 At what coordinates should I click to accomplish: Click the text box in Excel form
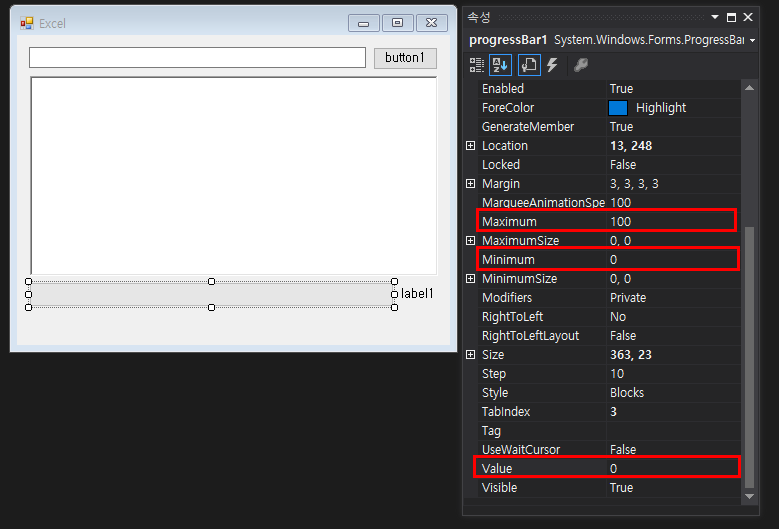click(x=197, y=58)
